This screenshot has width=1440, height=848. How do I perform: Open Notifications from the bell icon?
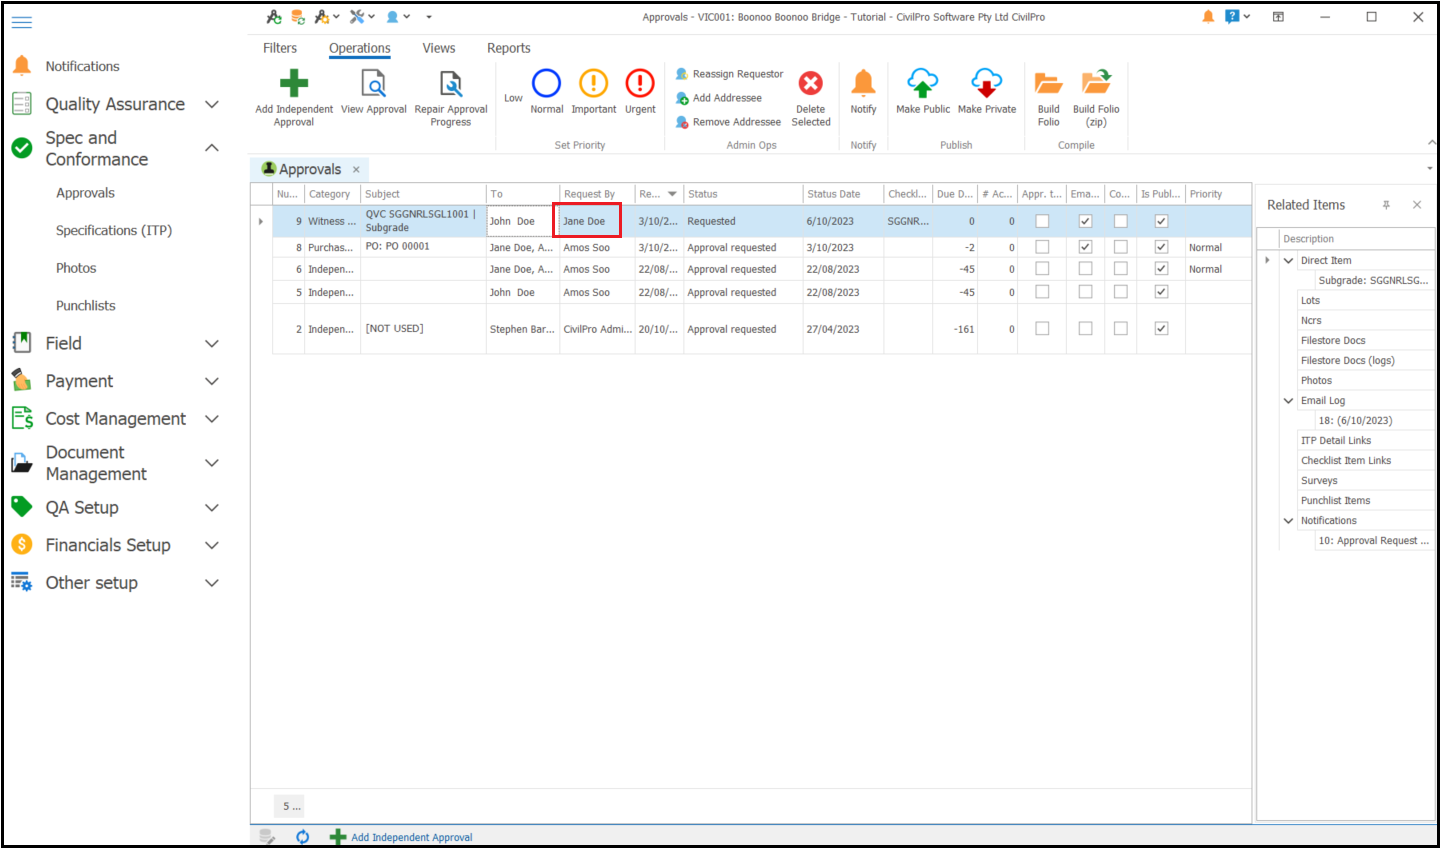tap(22, 66)
